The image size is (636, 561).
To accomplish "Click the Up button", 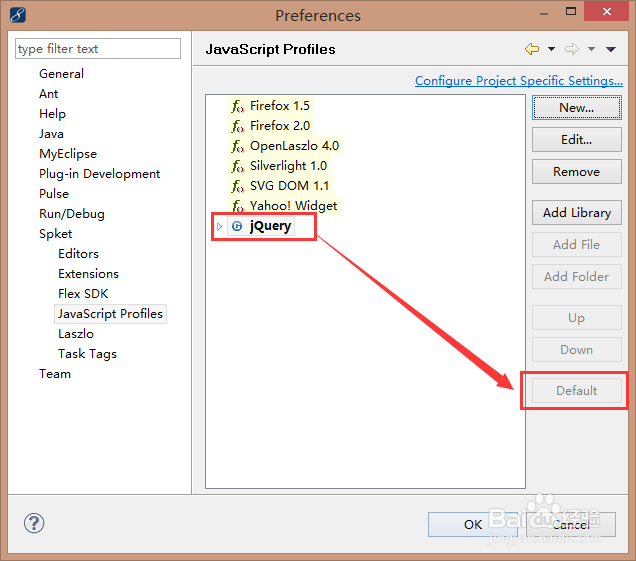I will coord(576,318).
